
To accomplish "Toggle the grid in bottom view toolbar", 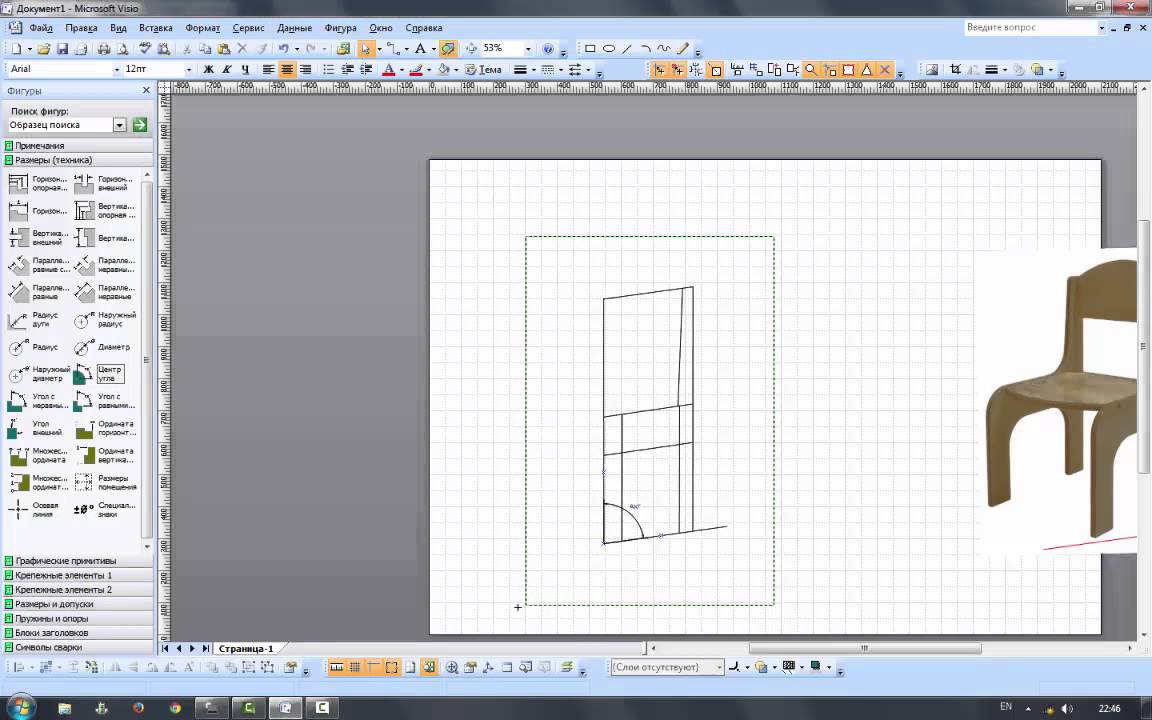I will [x=355, y=667].
